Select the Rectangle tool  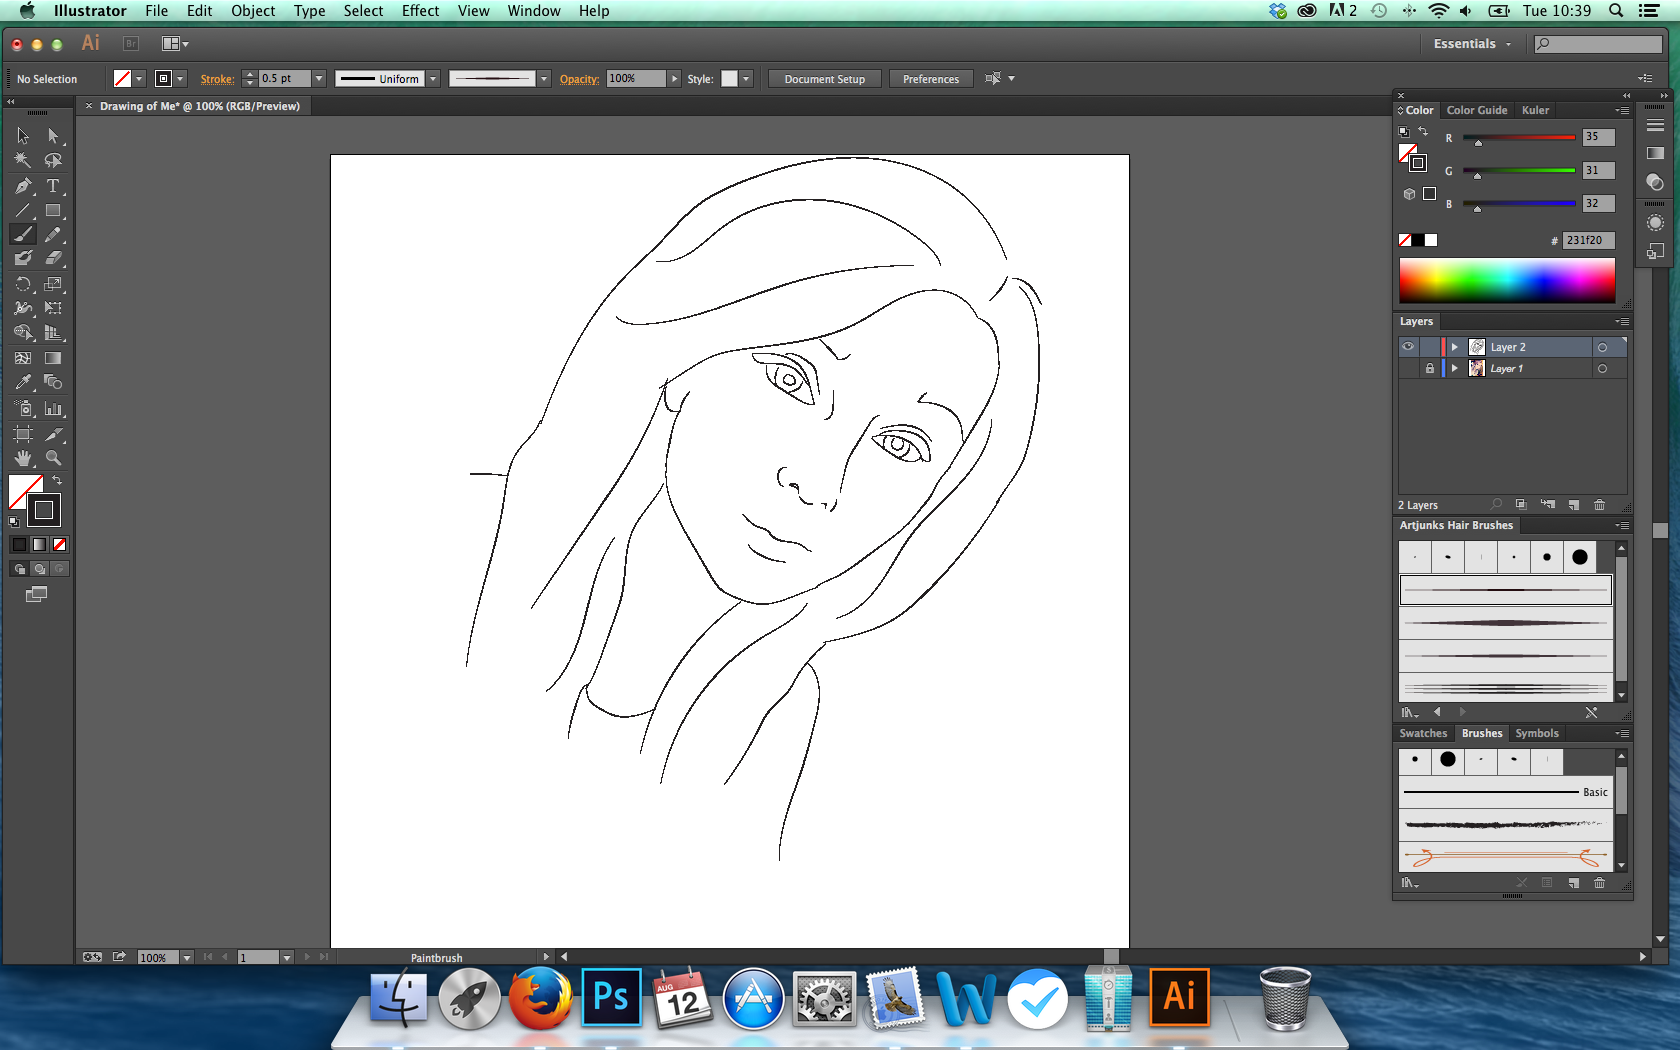click(53, 210)
